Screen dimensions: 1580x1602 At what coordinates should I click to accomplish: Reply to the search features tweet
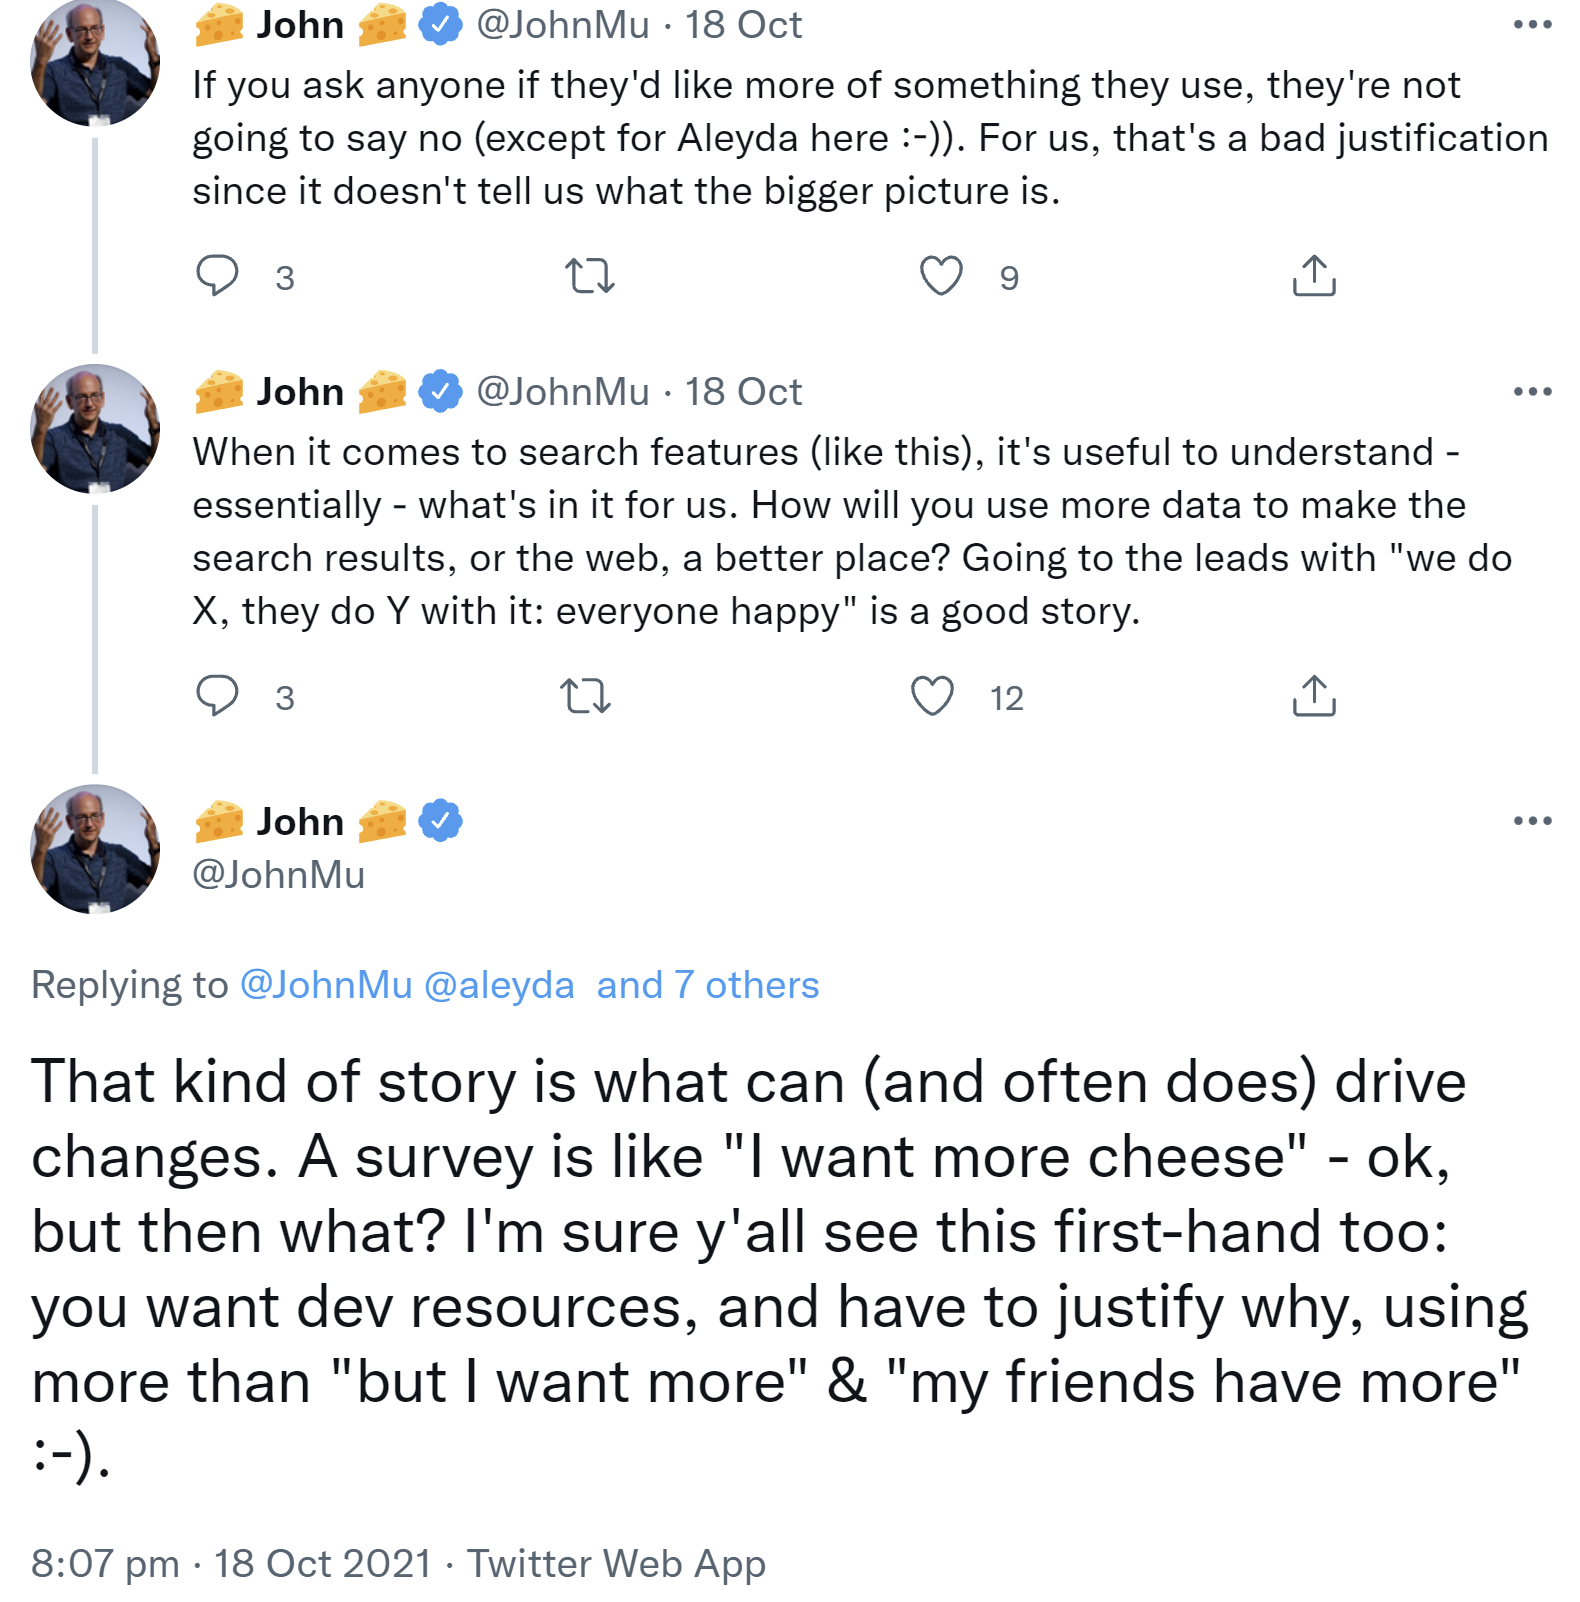point(217,696)
